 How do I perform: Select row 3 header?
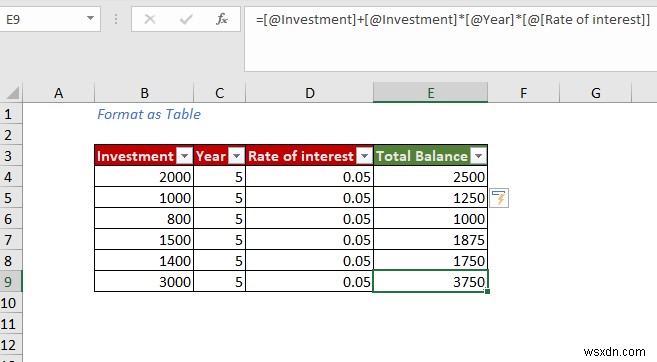[x=11, y=156]
